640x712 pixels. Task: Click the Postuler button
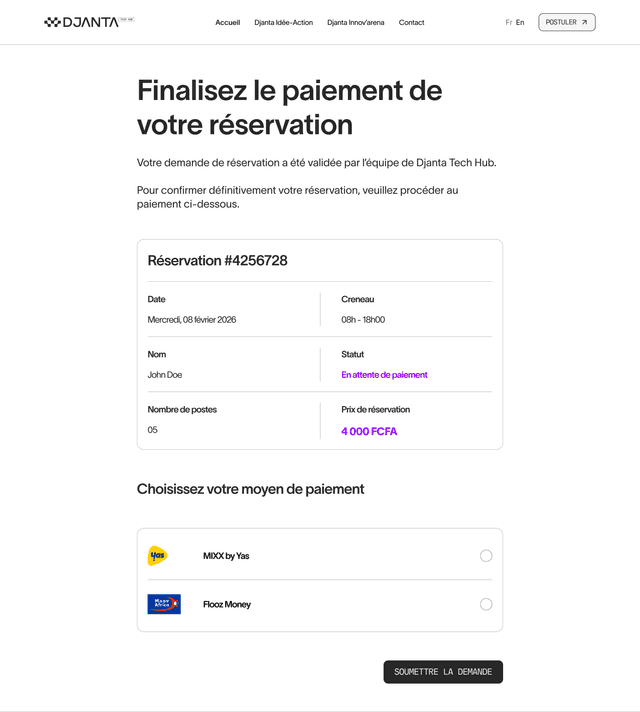point(567,22)
